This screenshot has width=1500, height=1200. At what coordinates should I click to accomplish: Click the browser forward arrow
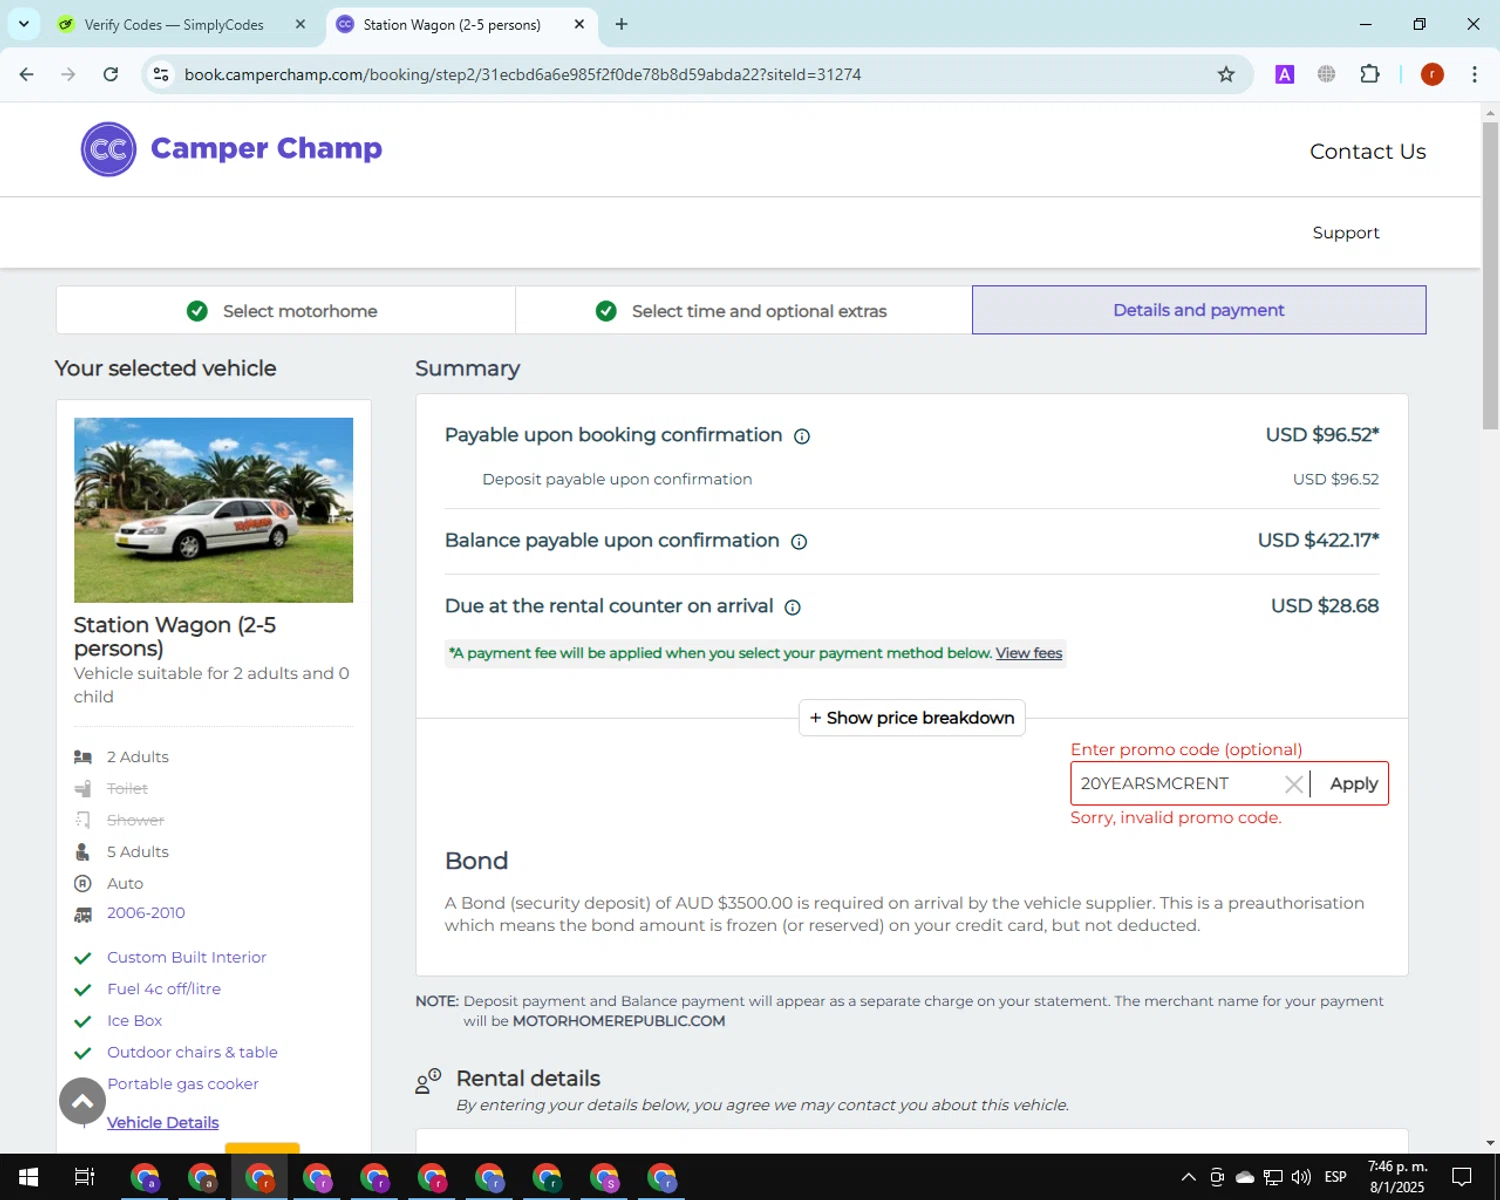pyautogui.click(x=68, y=74)
